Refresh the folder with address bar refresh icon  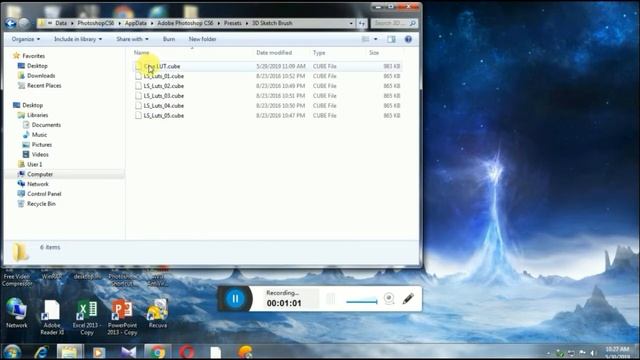[x=362, y=23]
